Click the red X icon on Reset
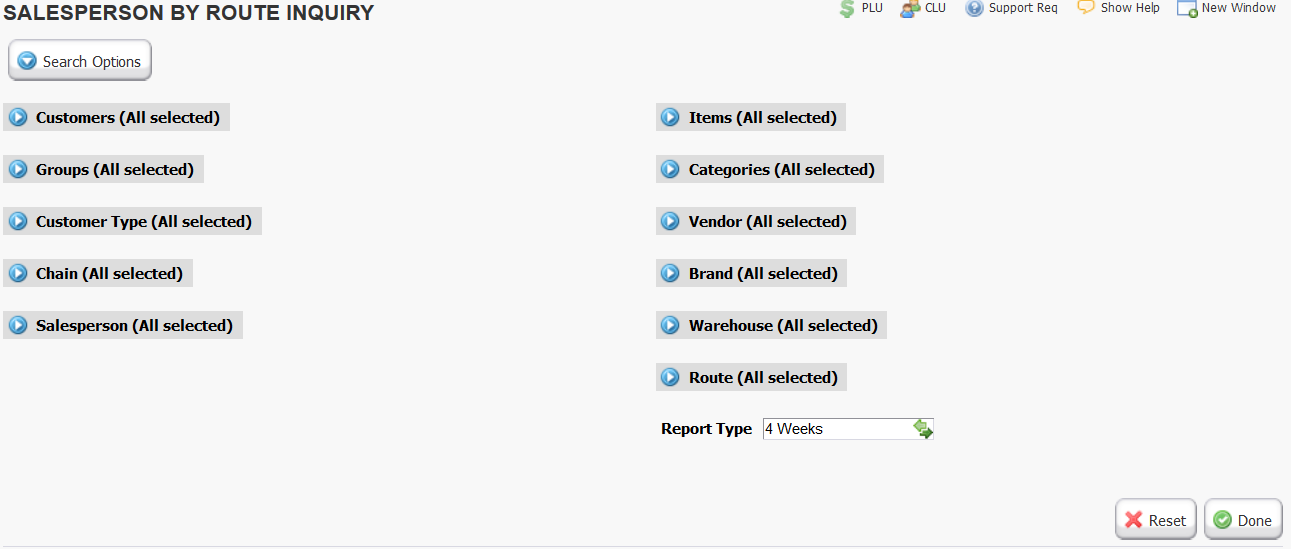 tap(1134, 520)
